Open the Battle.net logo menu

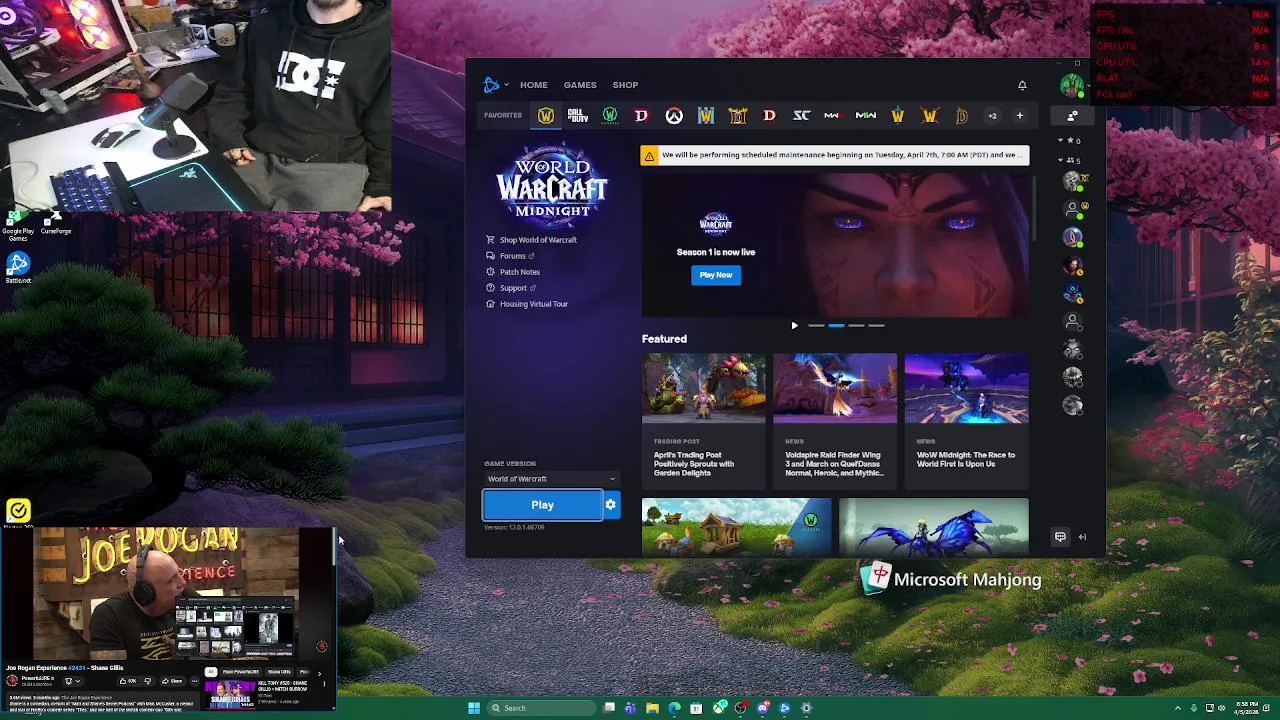495,85
